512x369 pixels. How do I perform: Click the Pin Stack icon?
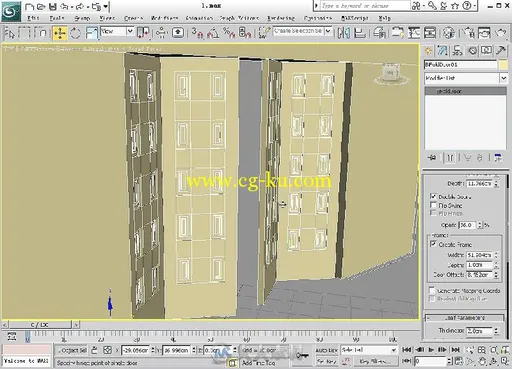click(432, 158)
